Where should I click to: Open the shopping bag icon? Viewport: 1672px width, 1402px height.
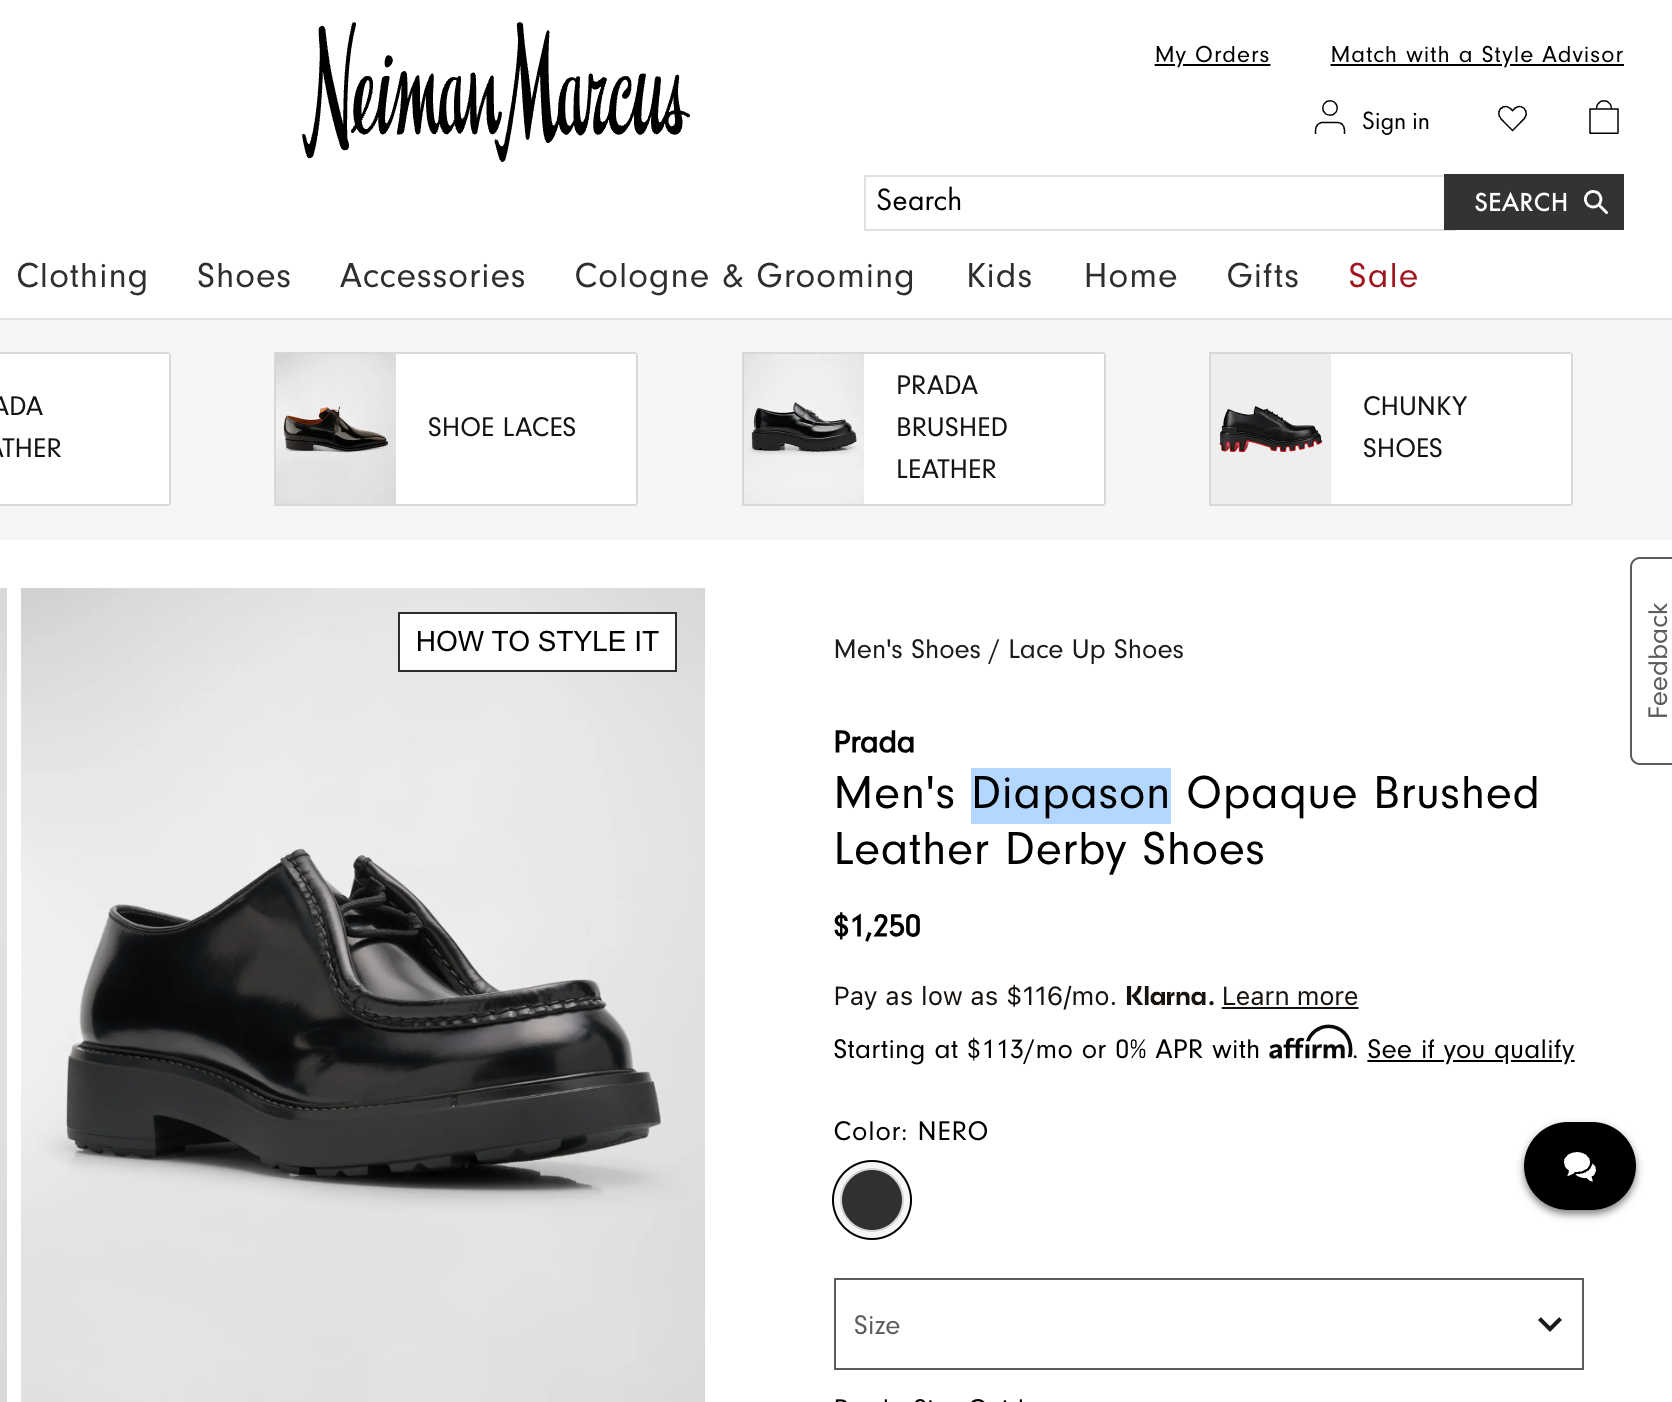point(1603,118)
